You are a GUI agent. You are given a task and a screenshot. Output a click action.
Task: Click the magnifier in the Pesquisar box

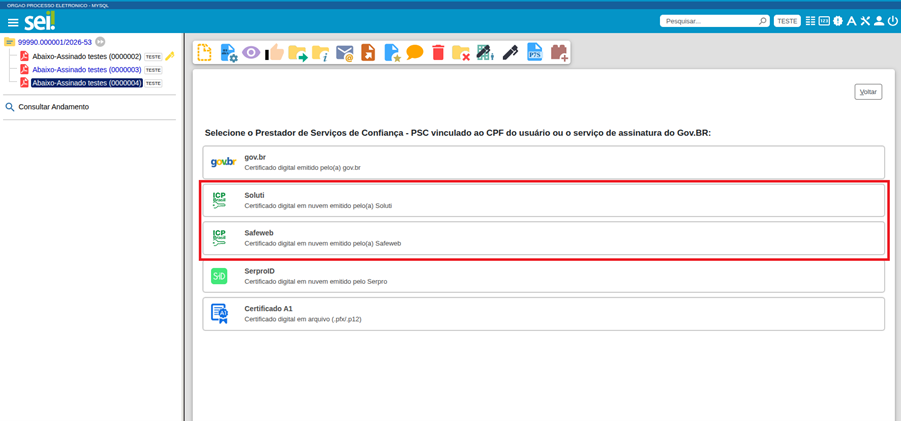click(763, 21)
